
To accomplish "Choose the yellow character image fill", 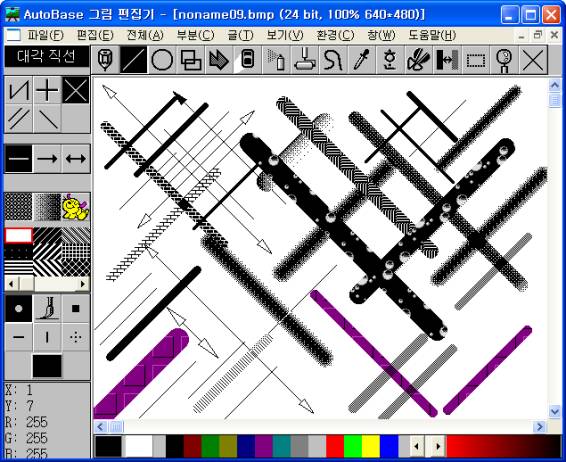I will 75,207.
